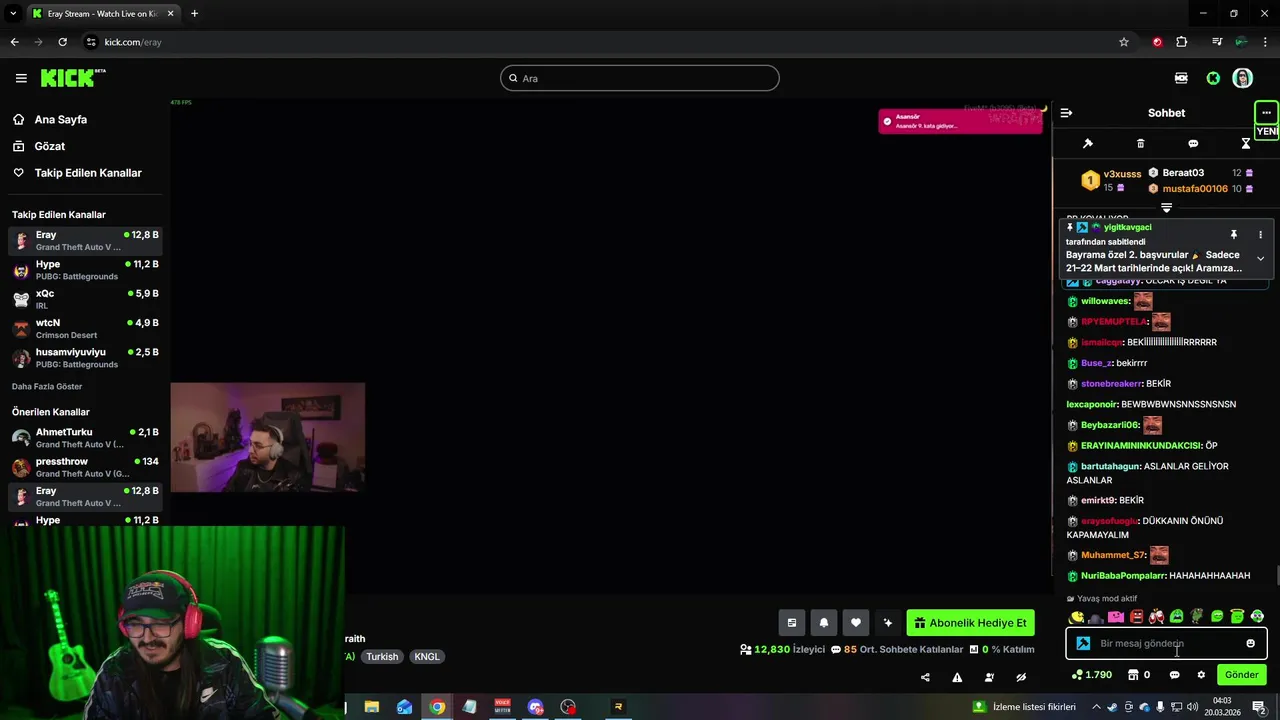Insert the pink emote in the quick row

pyautogui.click(x=1116, y=617)
